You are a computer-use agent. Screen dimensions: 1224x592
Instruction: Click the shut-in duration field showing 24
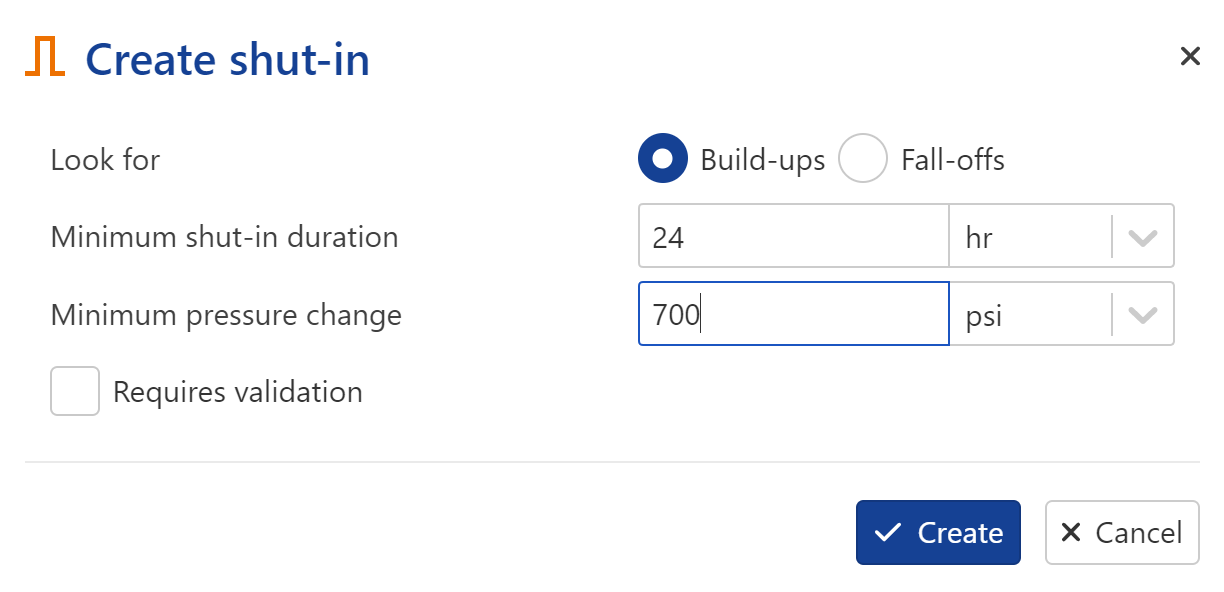point(793,237)
